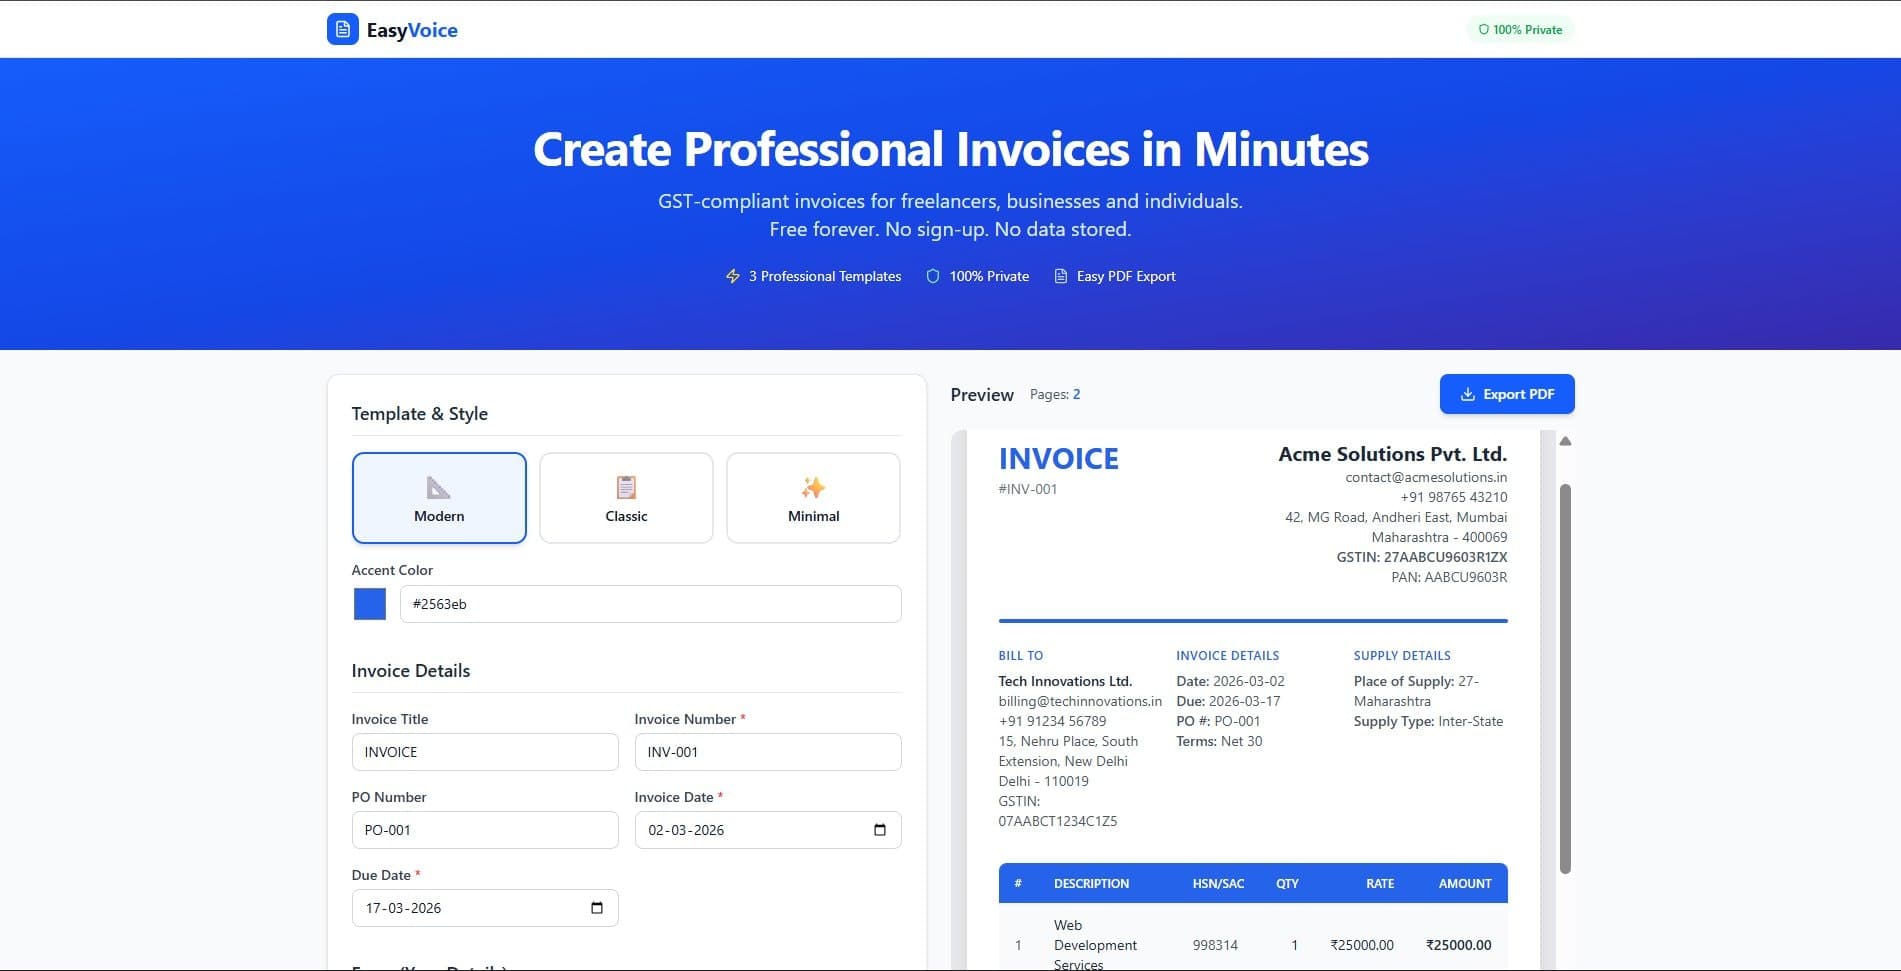Click the sparkle icon on the Minimal template card
This screenshot has height=971, width=1901.
pyautogui.click(x=812, y=487)
